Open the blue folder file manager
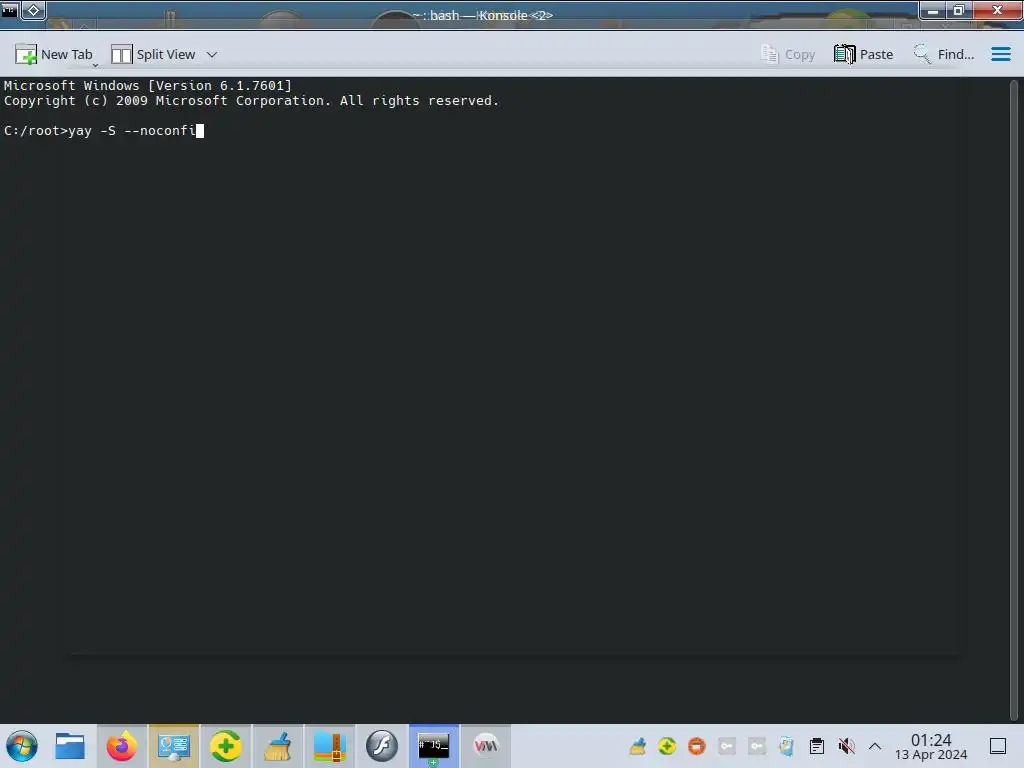1024x768 pixels. point(70,746)
